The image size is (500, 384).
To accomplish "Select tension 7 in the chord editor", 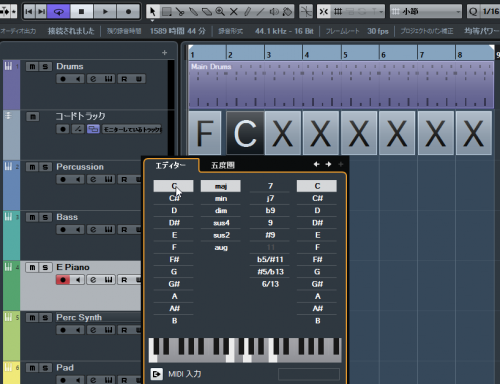I will pos(270,186).
